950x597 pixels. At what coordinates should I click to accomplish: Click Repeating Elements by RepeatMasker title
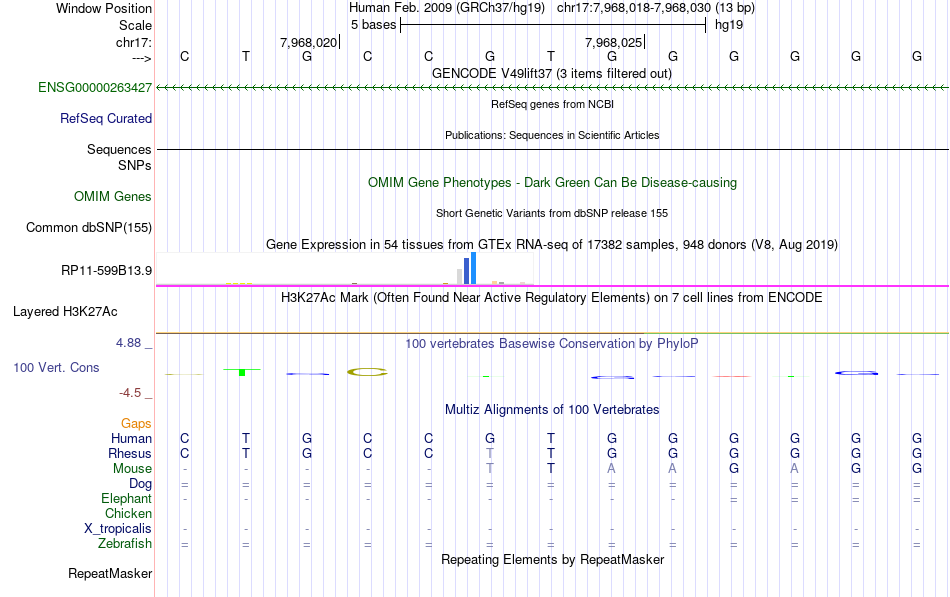click(x=552, y=559)
